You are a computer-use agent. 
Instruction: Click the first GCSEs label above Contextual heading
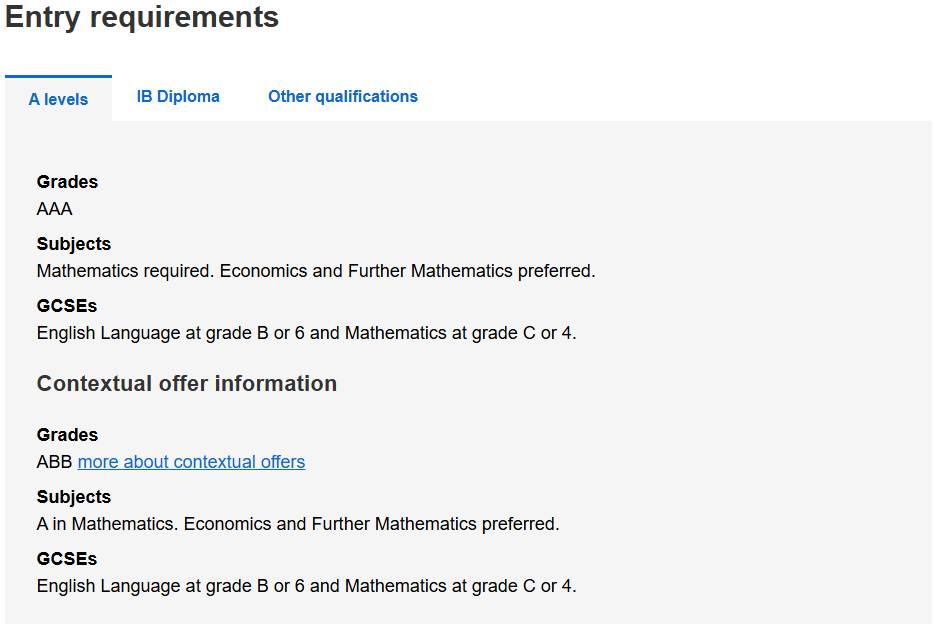pos(67,306)
